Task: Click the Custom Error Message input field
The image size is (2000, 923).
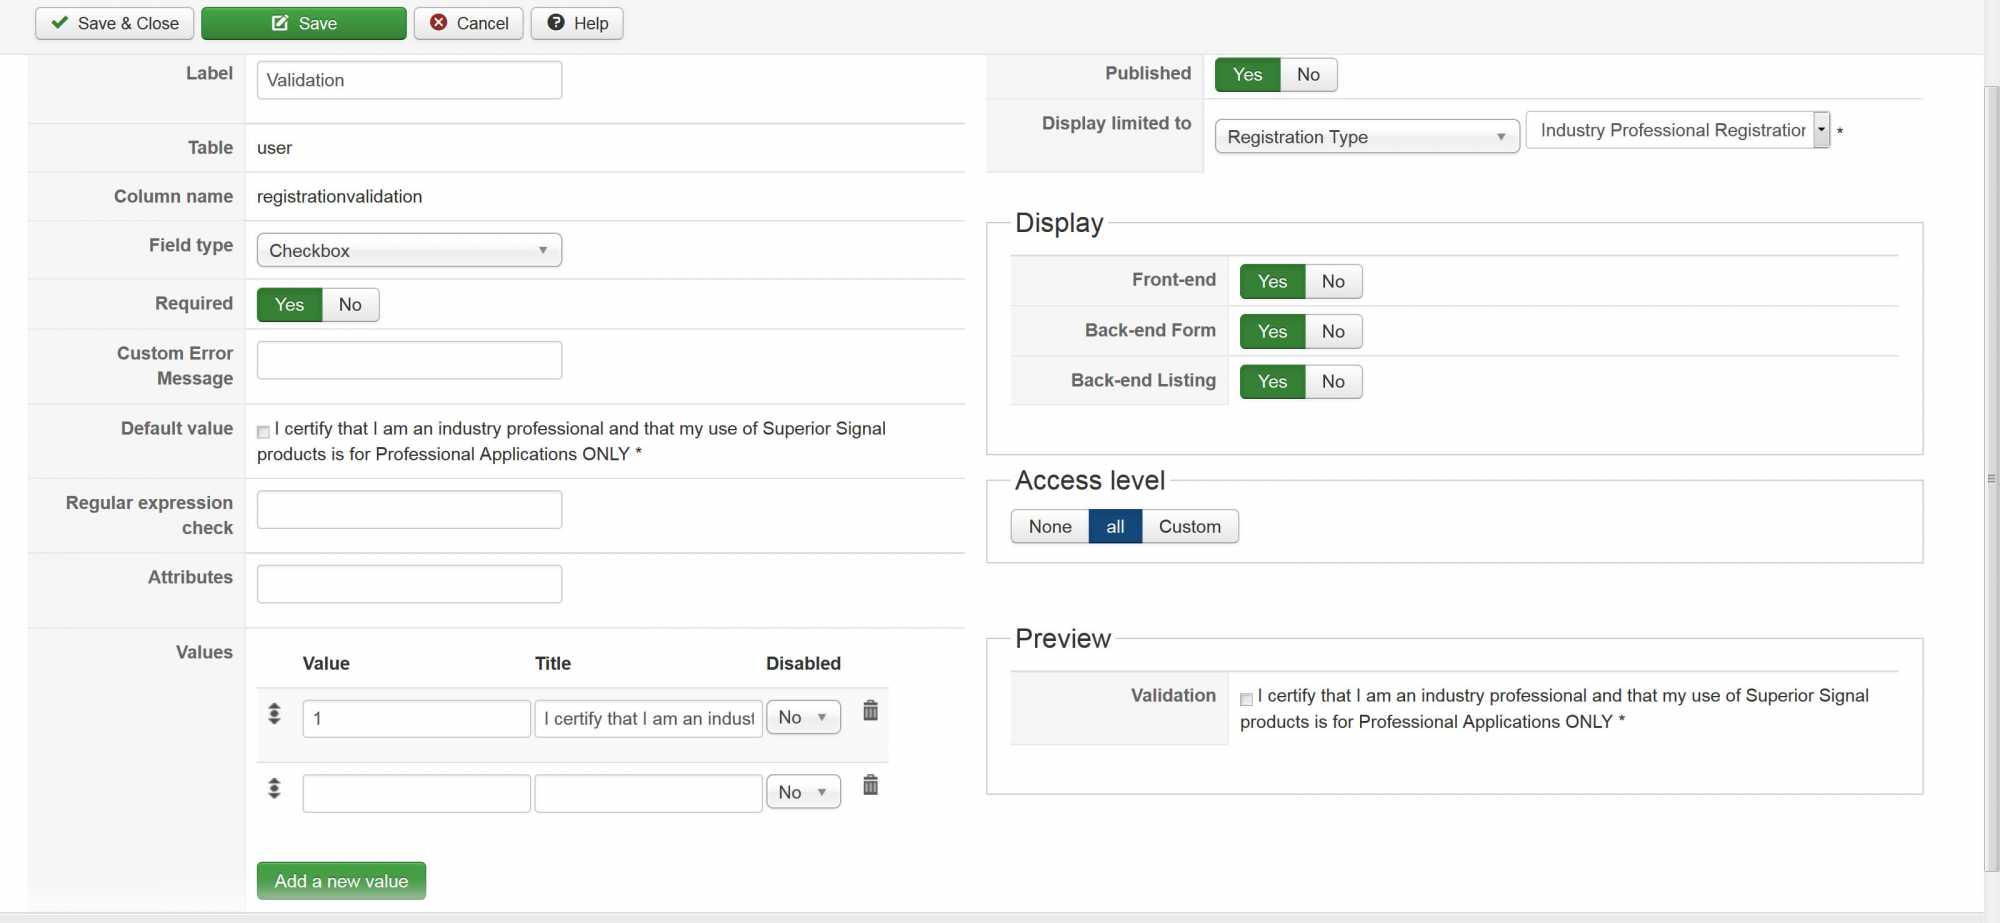Action: [x=409, y=361]
